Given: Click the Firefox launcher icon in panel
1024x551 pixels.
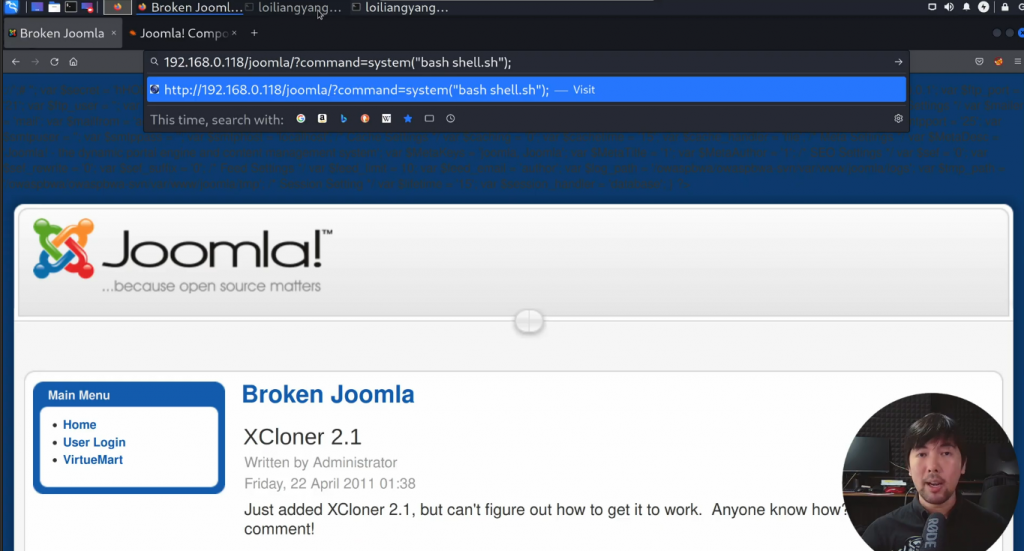Looking at the screenshot, I should [x=117, y=7].
